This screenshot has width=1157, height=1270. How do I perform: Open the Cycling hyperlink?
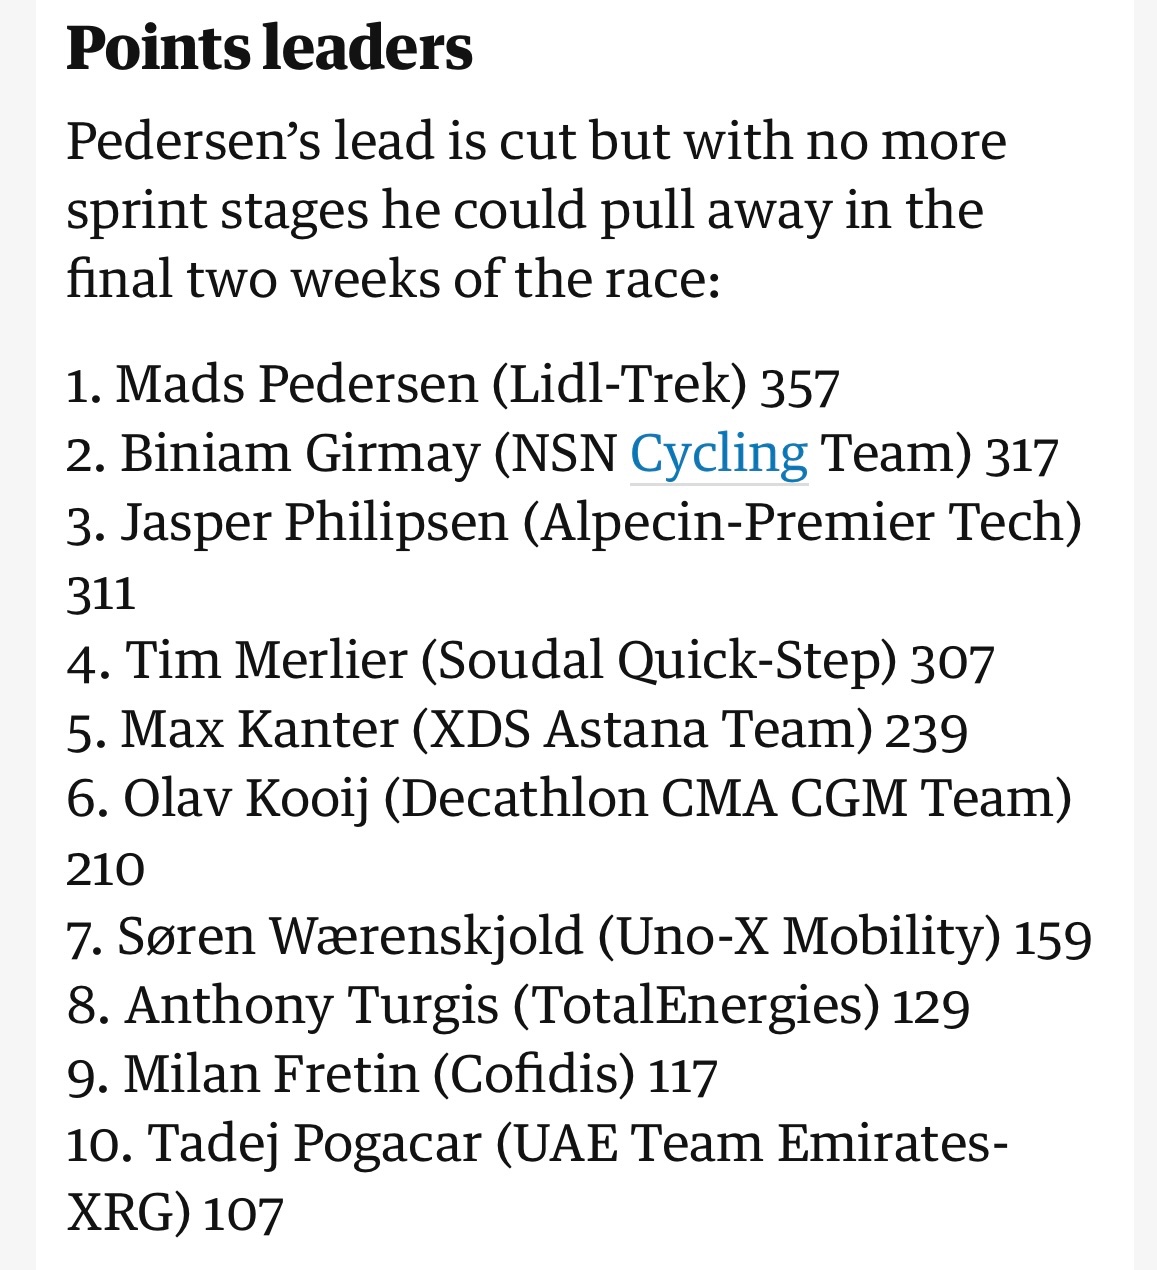click(x=718, y=455)
